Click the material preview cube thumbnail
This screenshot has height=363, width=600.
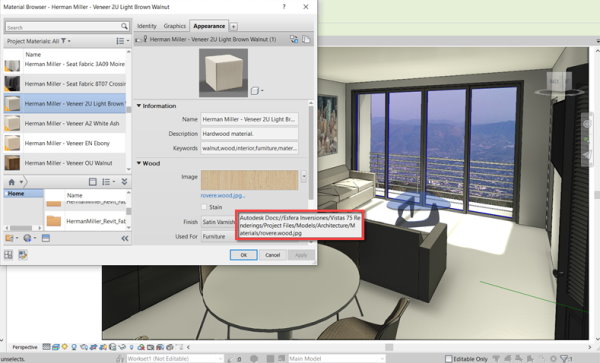pos(223,73)
